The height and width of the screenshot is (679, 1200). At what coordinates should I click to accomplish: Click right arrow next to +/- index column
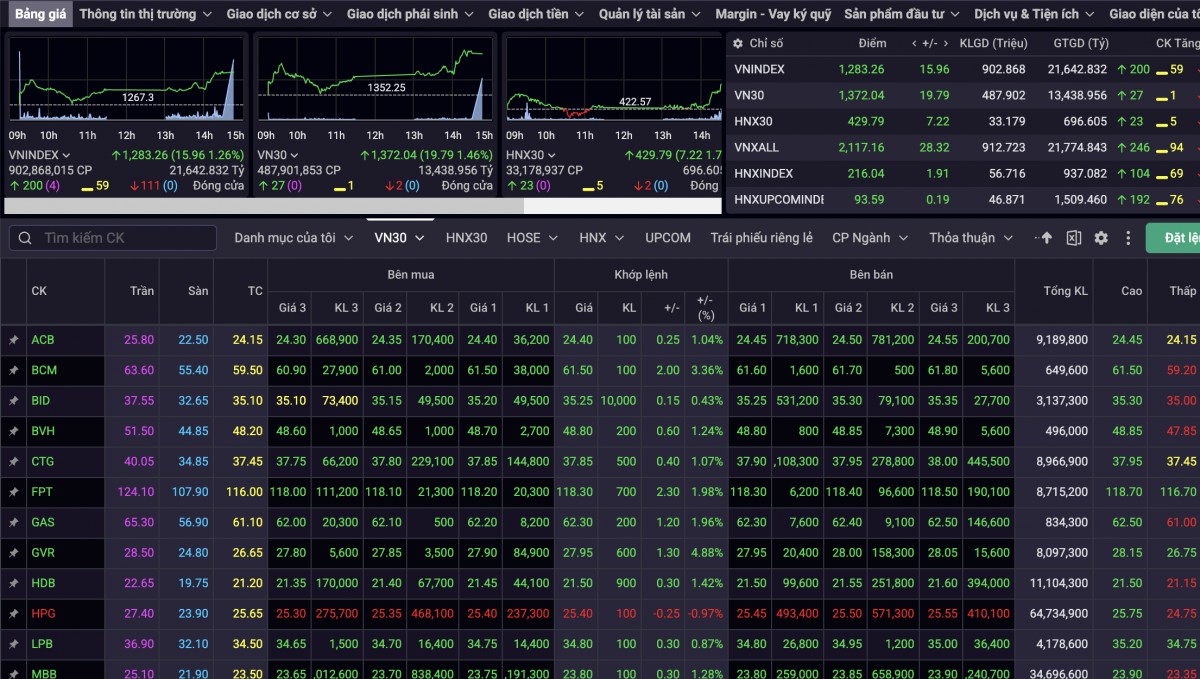tap(945, 44)
